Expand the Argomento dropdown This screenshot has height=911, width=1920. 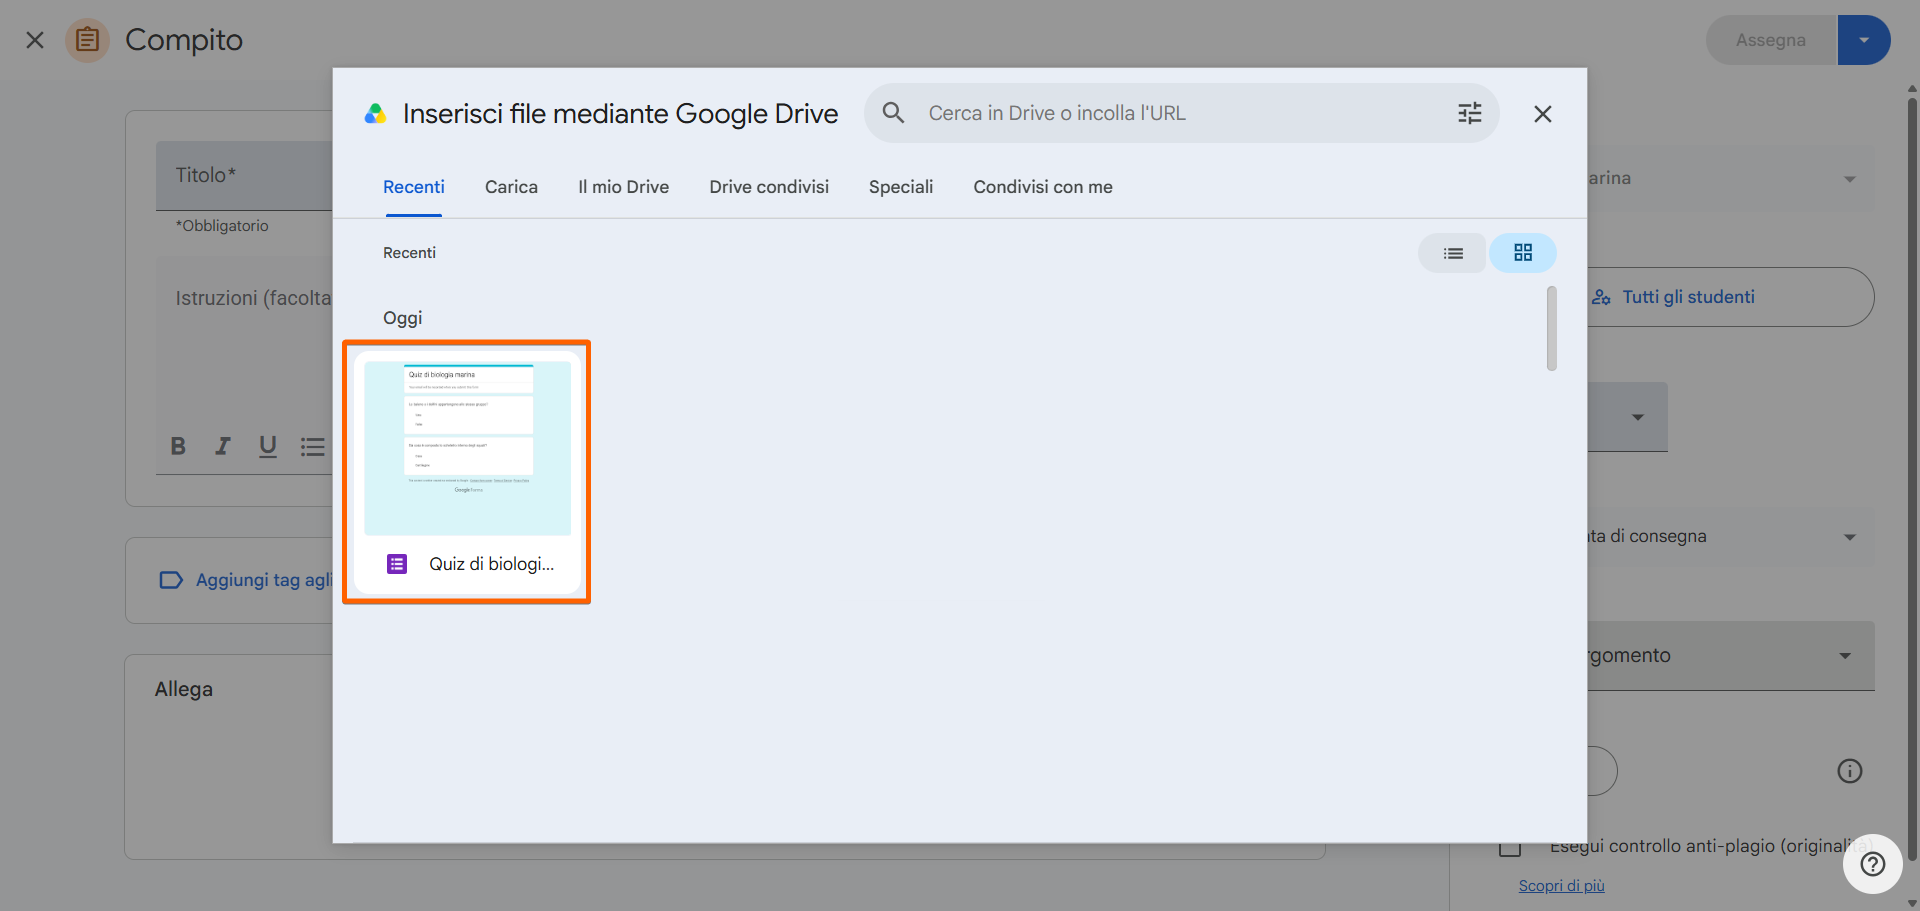coord(1731,656)
